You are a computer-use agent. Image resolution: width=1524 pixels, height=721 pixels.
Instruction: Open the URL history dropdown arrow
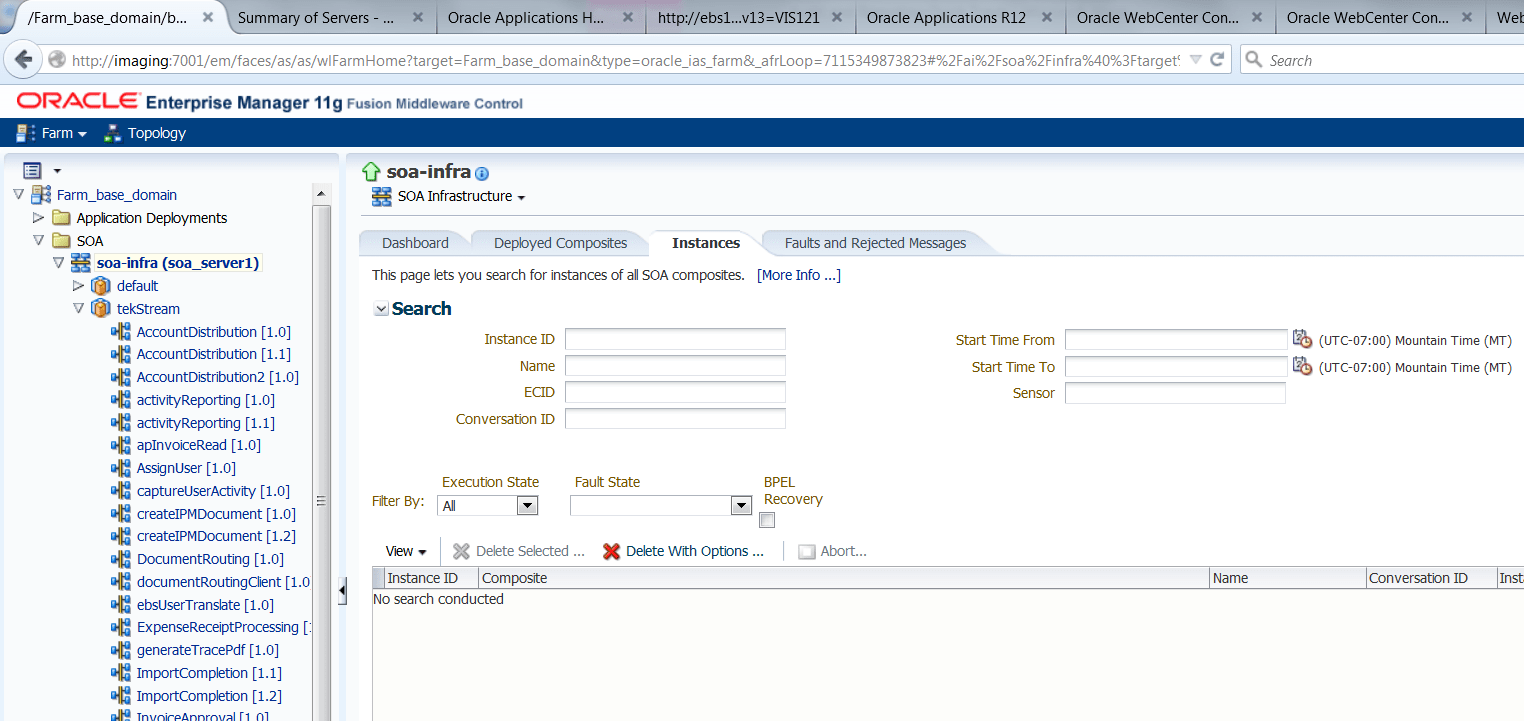(x=1195, y=60)
